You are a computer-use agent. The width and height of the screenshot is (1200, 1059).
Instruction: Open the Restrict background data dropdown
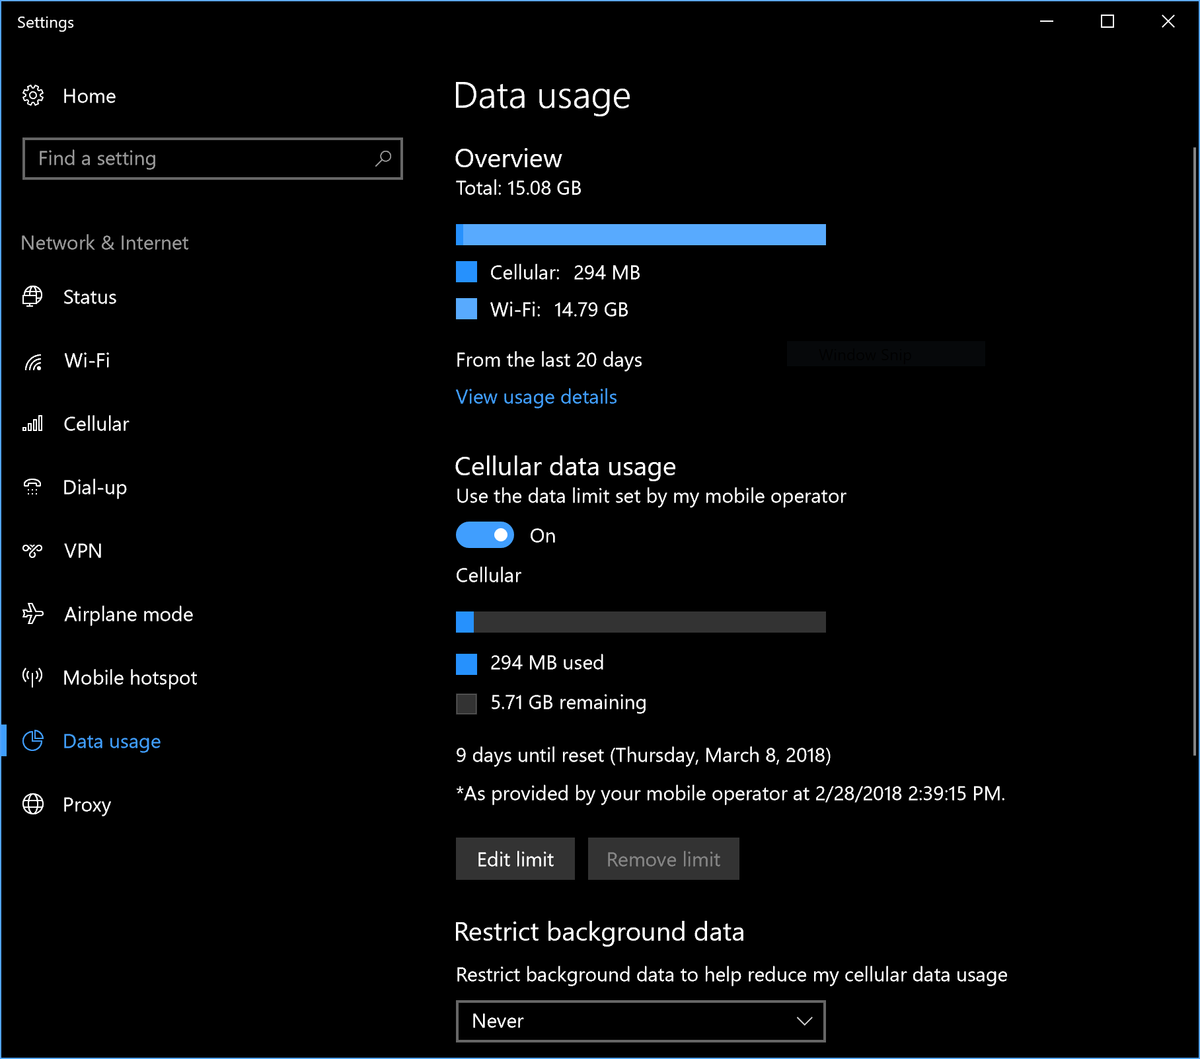[640, 1021]
